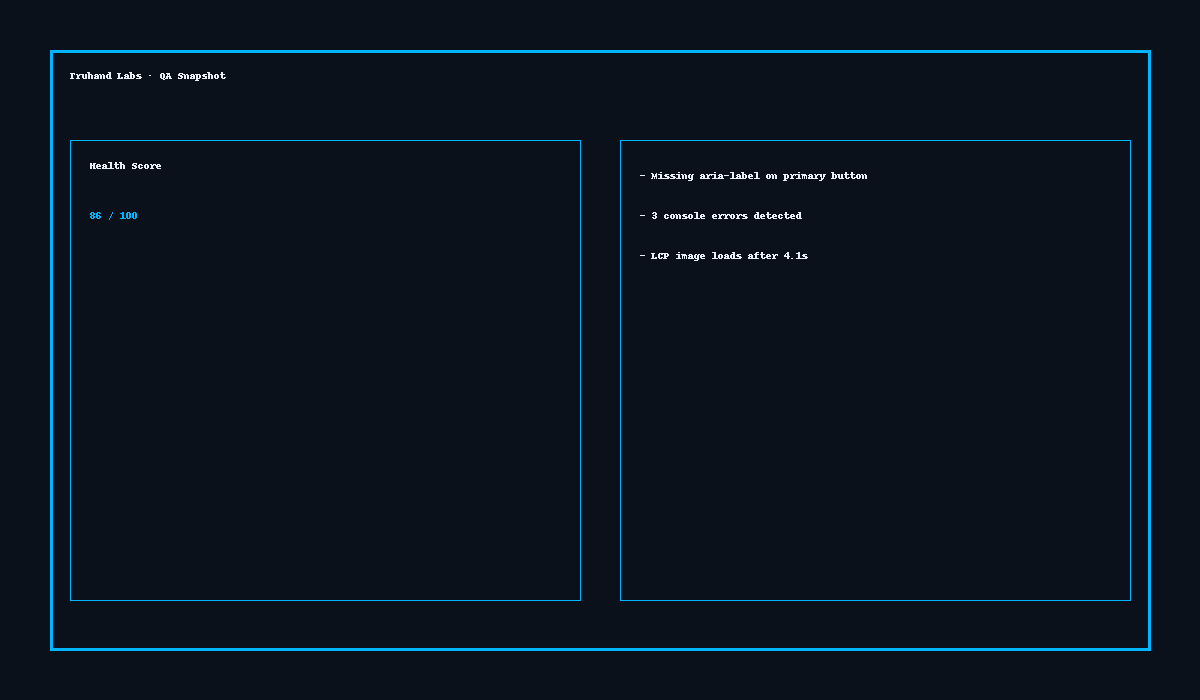Click the dash bullet before 3 console errors

coord(643,216)
